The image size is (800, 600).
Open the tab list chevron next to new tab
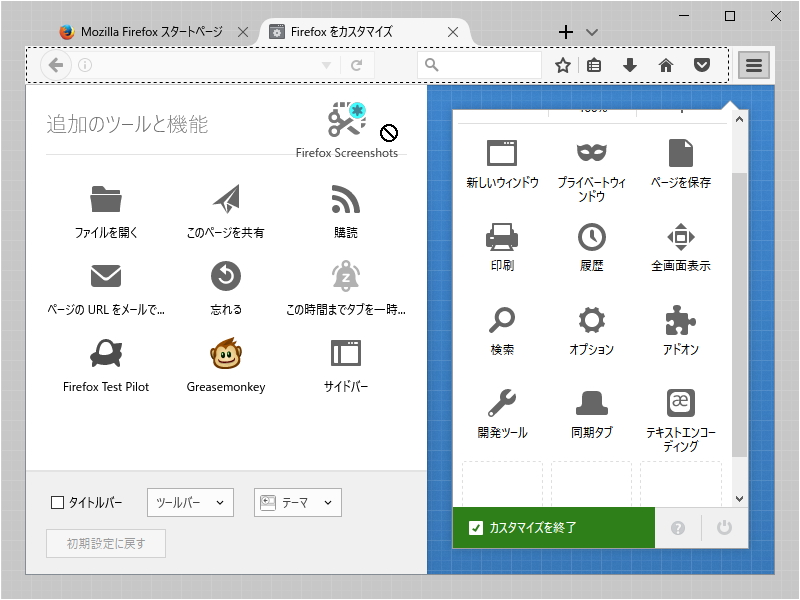tap(590, 31)
